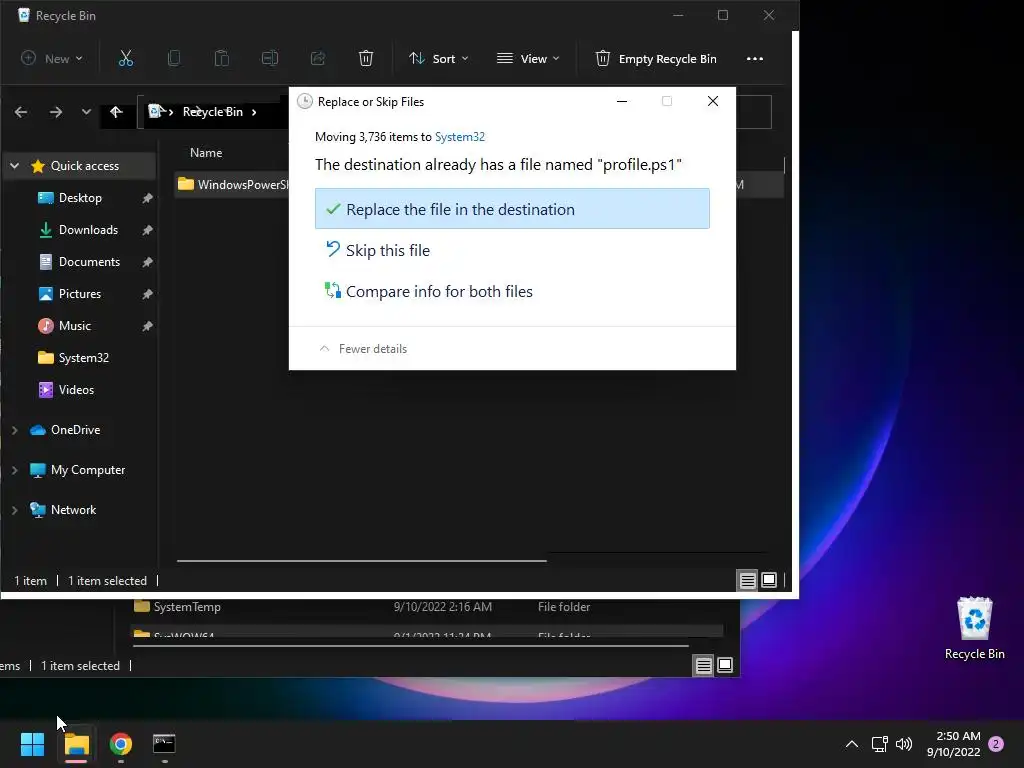The height and width of the screenshot is (768, 1024).
Task: Choose Replace the file in the destination
Action: coord(512,209)
